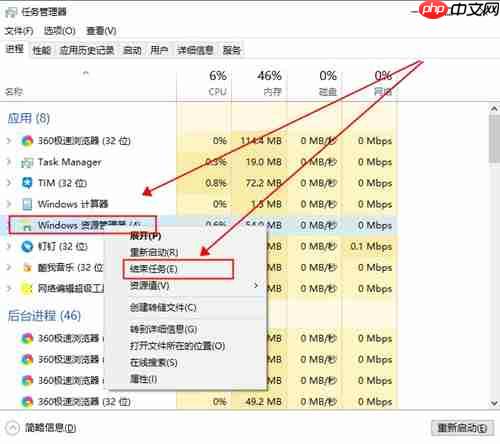Switch to the 性能 tab
The image size is (500, 444).
pyautogui.click(x=42, y=50)
